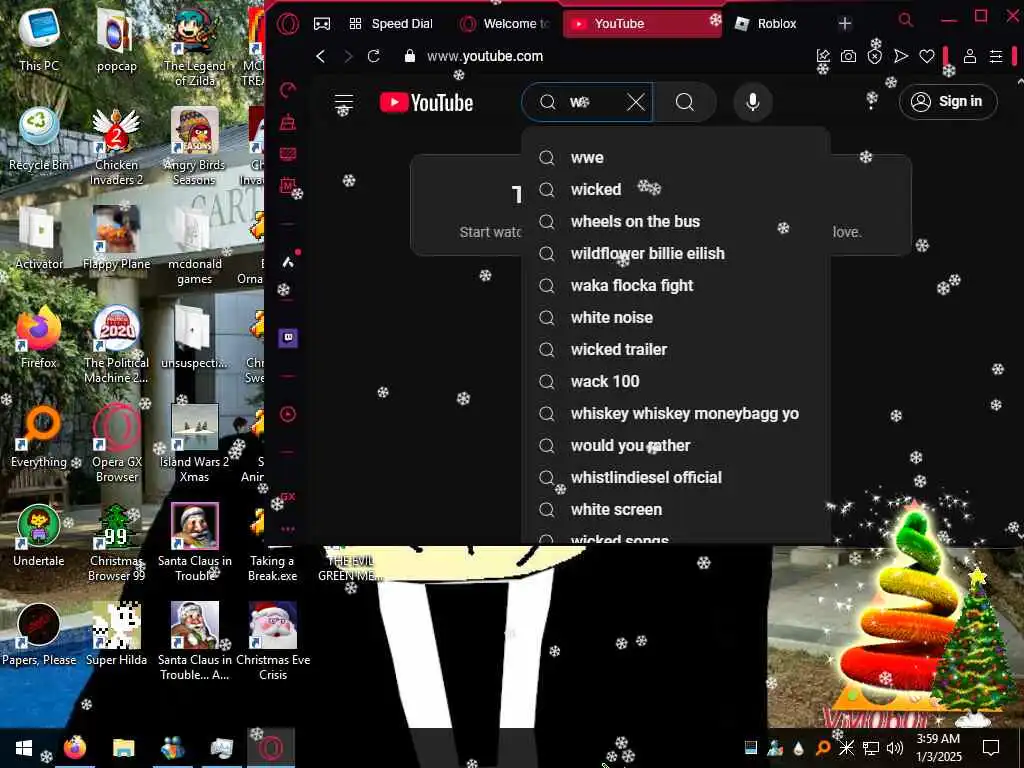Image resolution: width=1024 pixels, height=768 pixels.
Task: Pick the 'waka flocka fight' suggestion
Action: (x=676, y=285)
